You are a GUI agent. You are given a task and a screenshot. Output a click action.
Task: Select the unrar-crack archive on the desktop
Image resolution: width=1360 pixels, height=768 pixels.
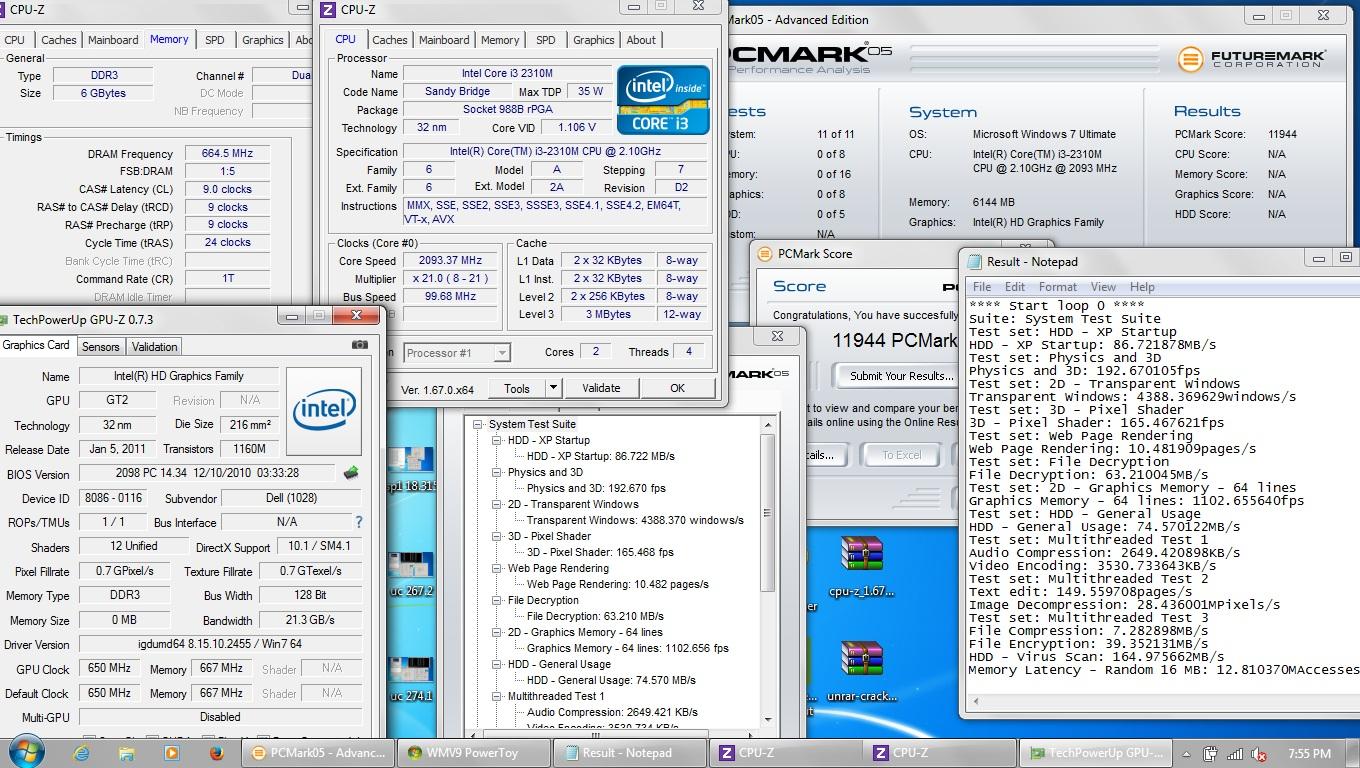861,672
